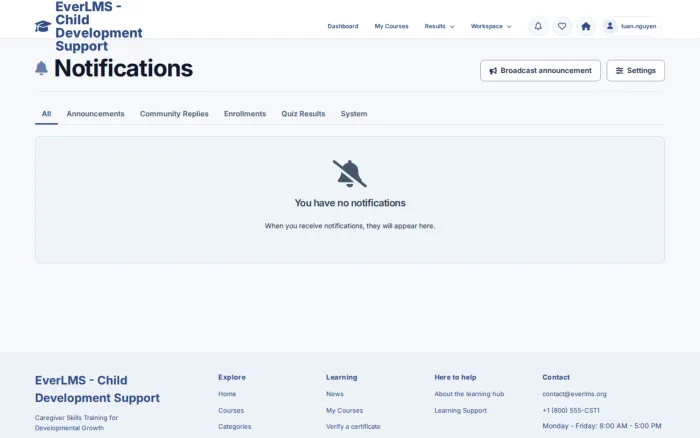Screen dimensions: 700x438
Task: Switch to the Community Replies tab
Action: coord(174,114)
